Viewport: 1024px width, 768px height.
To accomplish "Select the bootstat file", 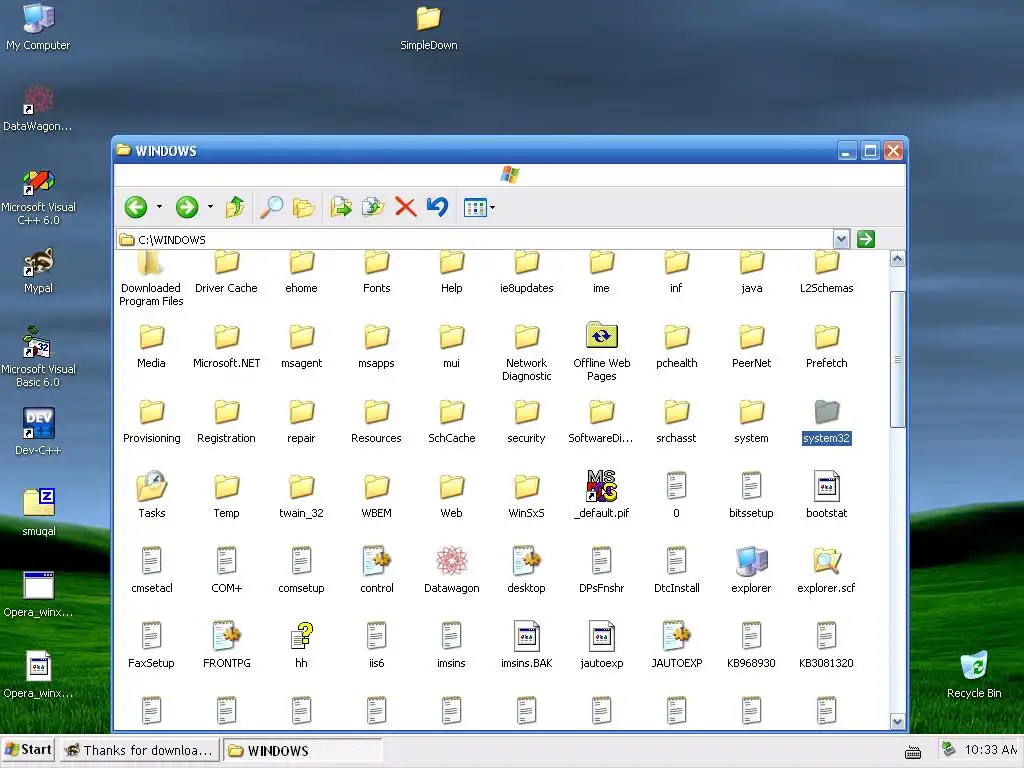I will pos(826,495).
